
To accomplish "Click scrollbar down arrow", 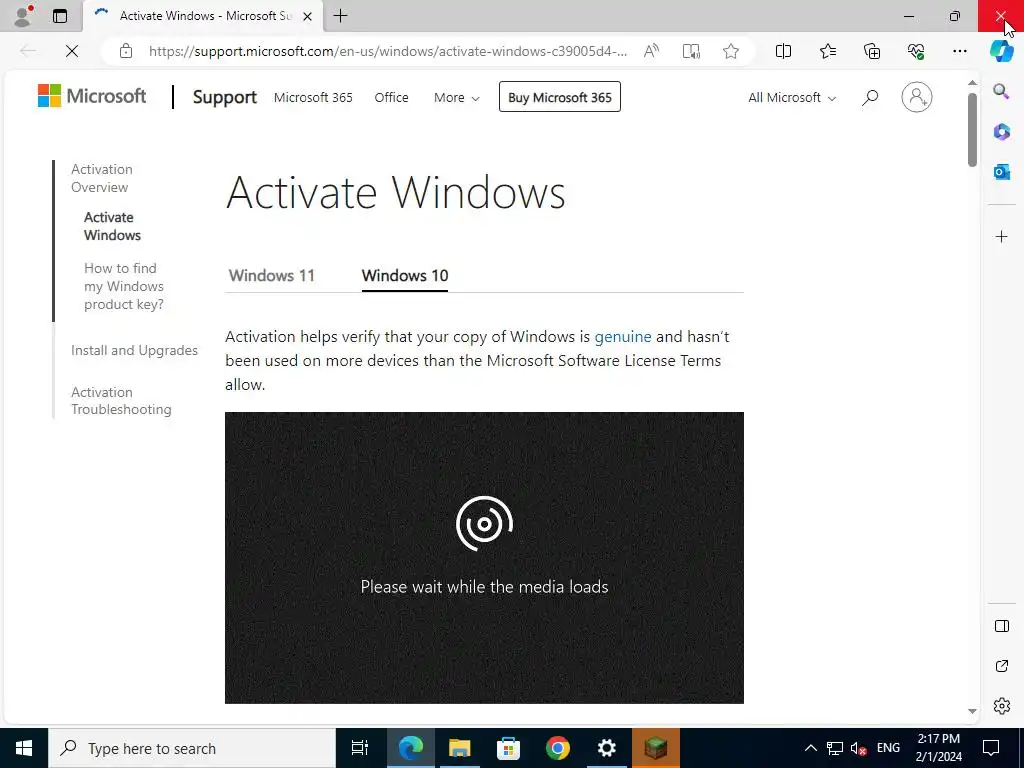I will pos(972,711).
